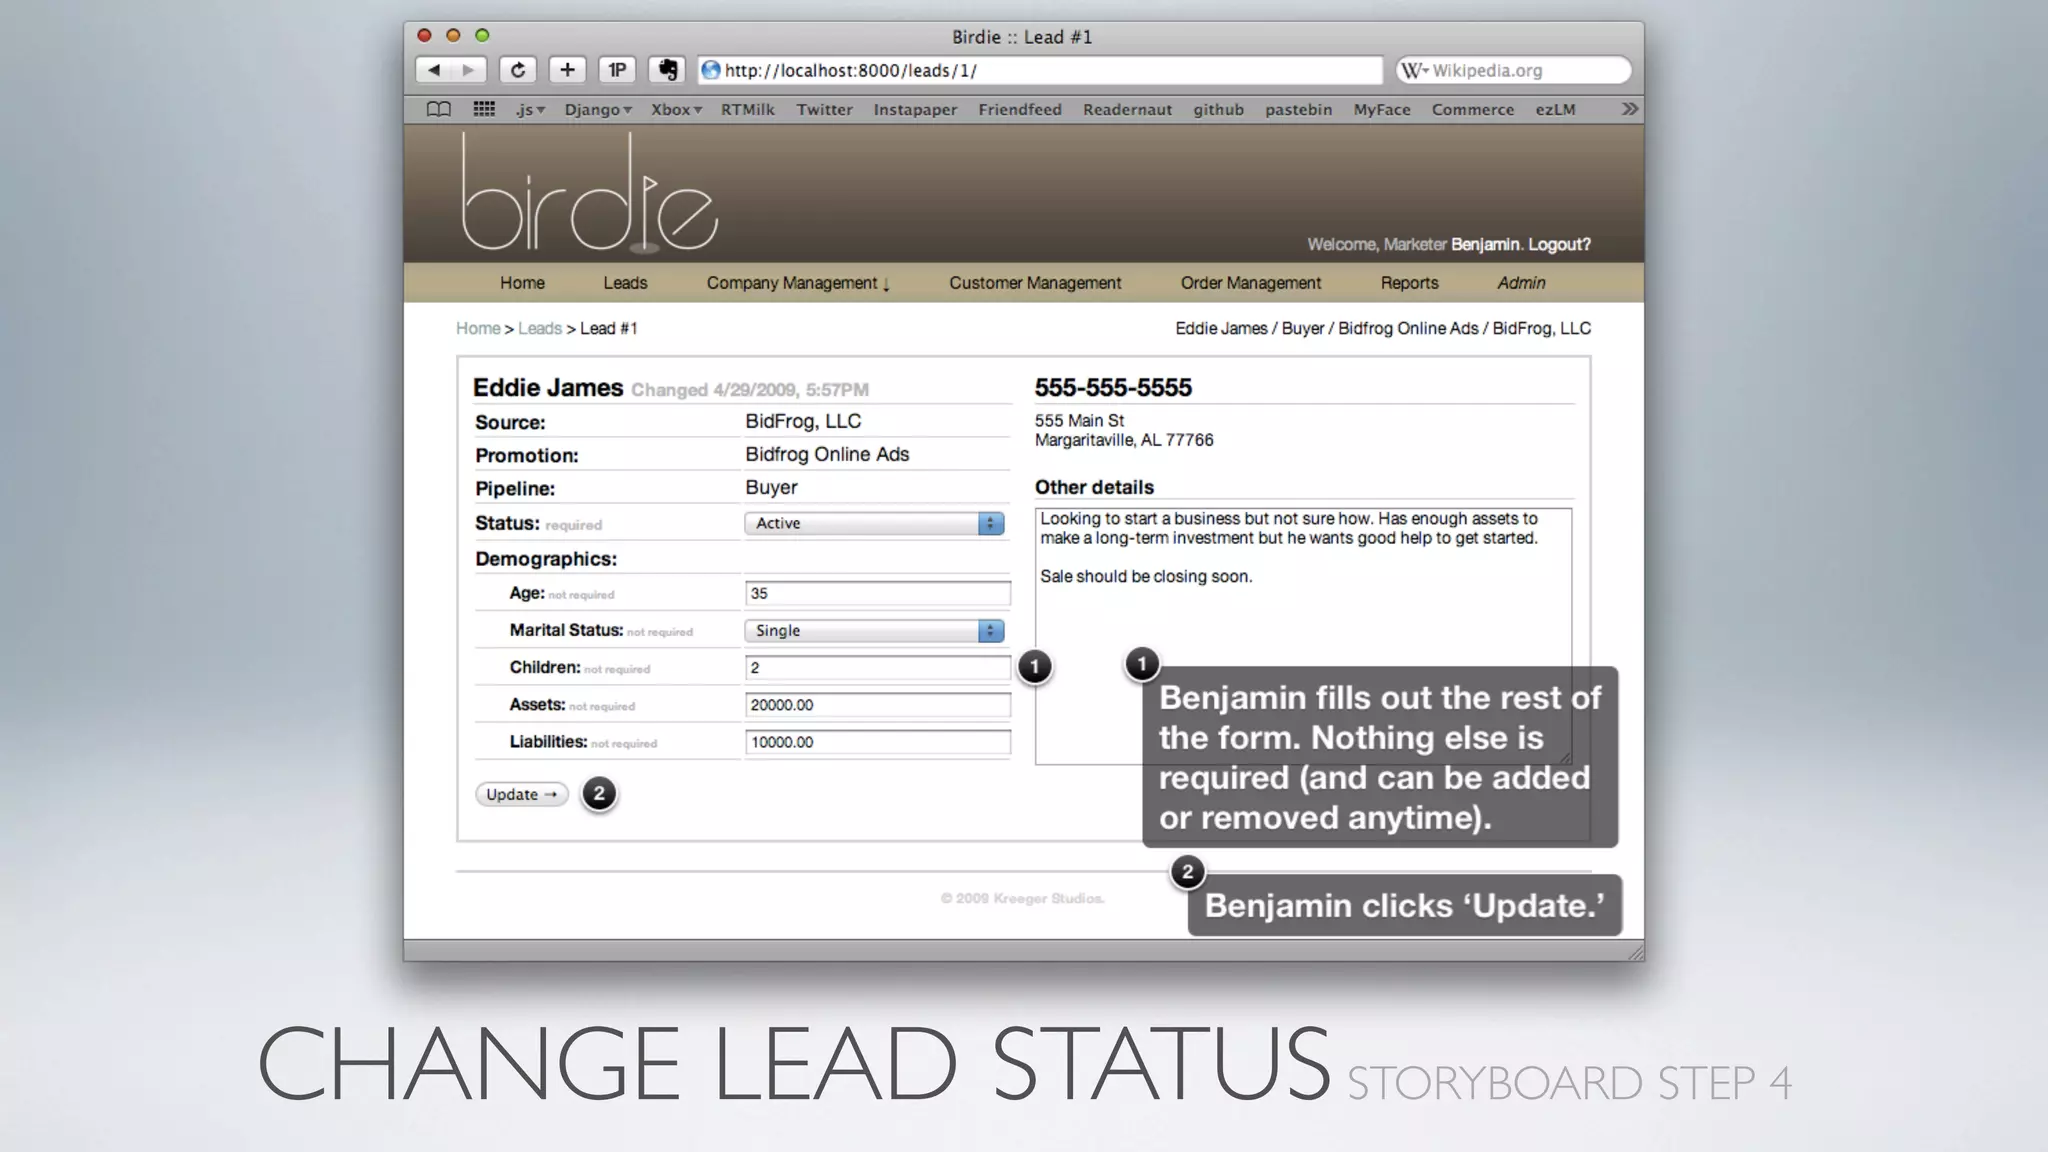Open Customer Management in the nav bar
2048x1152 pixels.
tap(1035, 283)
